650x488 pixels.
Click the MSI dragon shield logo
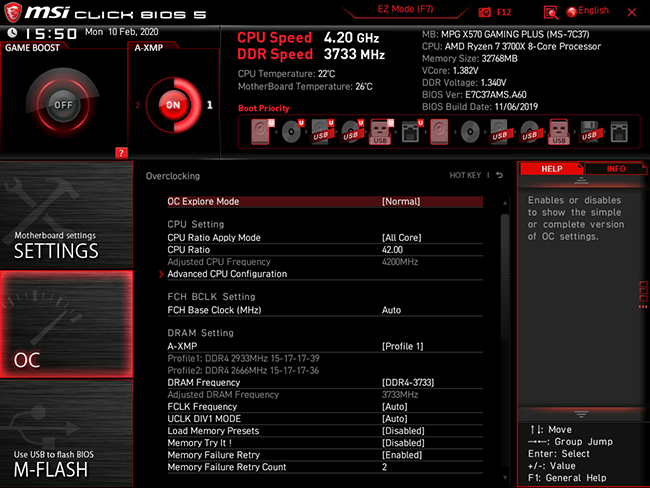tap(13, 12)
